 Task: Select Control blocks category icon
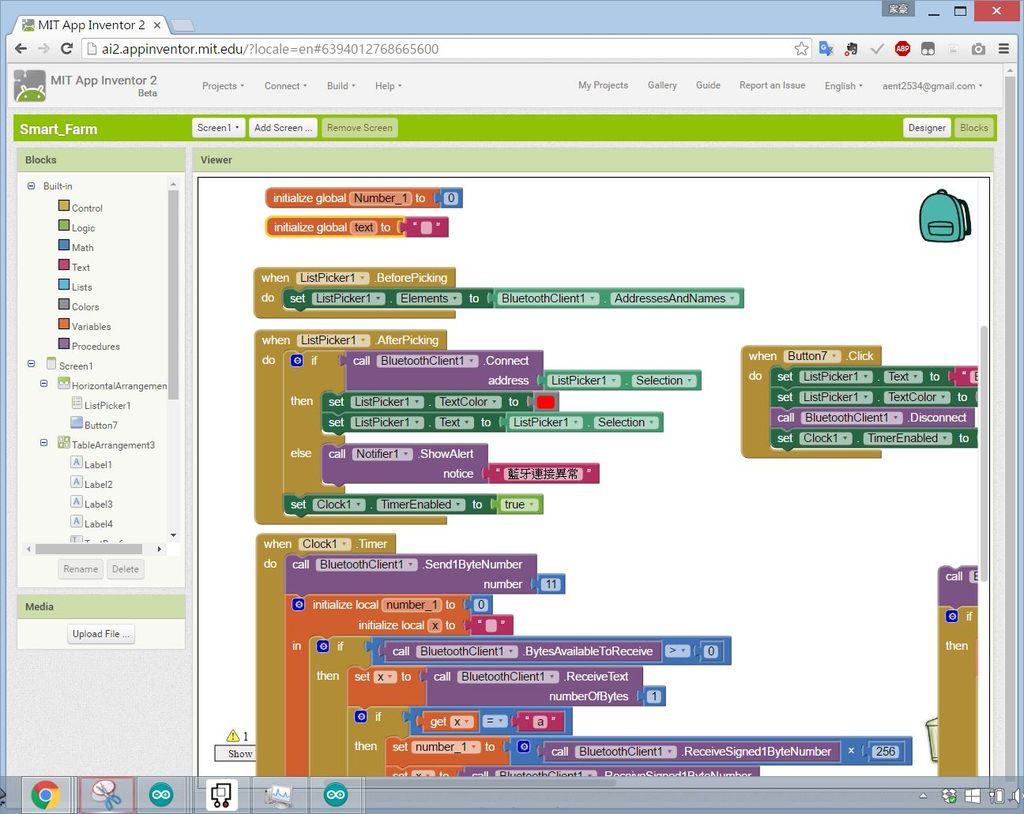click(63, 206)
